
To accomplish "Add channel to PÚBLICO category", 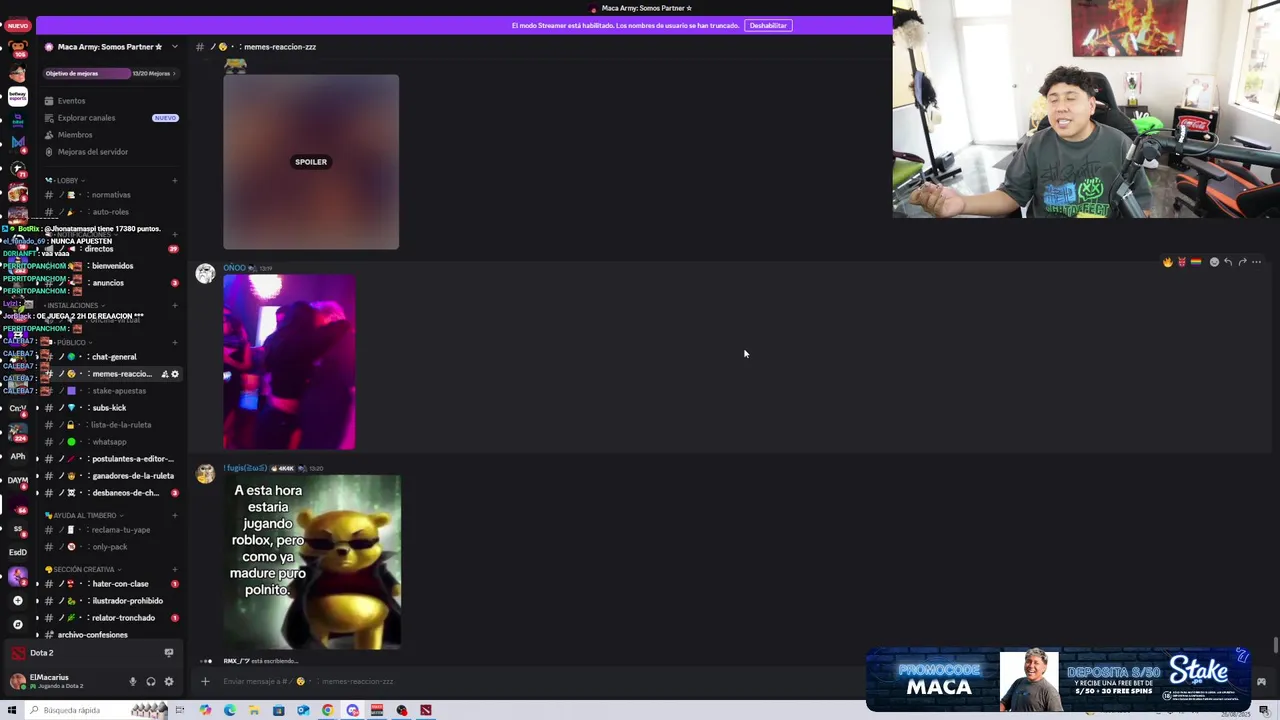I will pos(174,343).
